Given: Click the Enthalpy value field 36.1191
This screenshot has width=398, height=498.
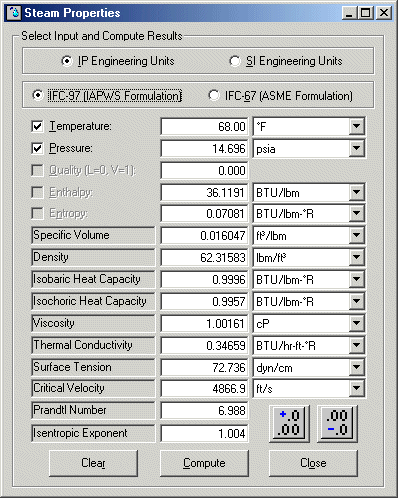Looking at the screenshot, I should tap(204, 192).
